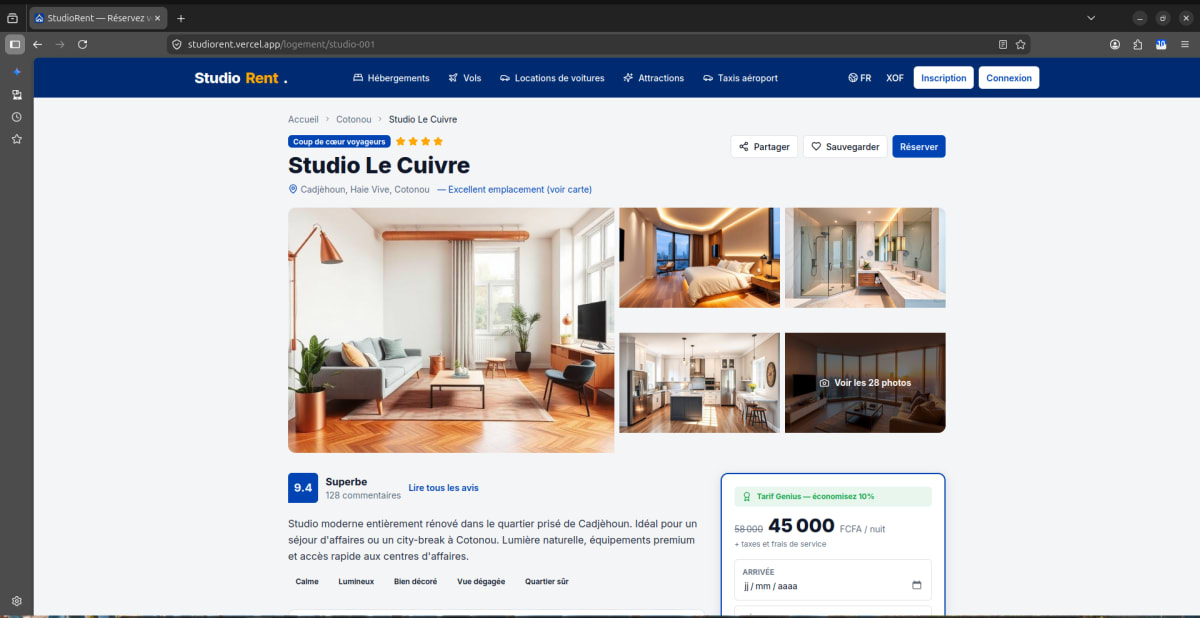Open Excellent emplacement (voir carte) link
Screen dimensions: 1200x618
click(x=514, y=189)
